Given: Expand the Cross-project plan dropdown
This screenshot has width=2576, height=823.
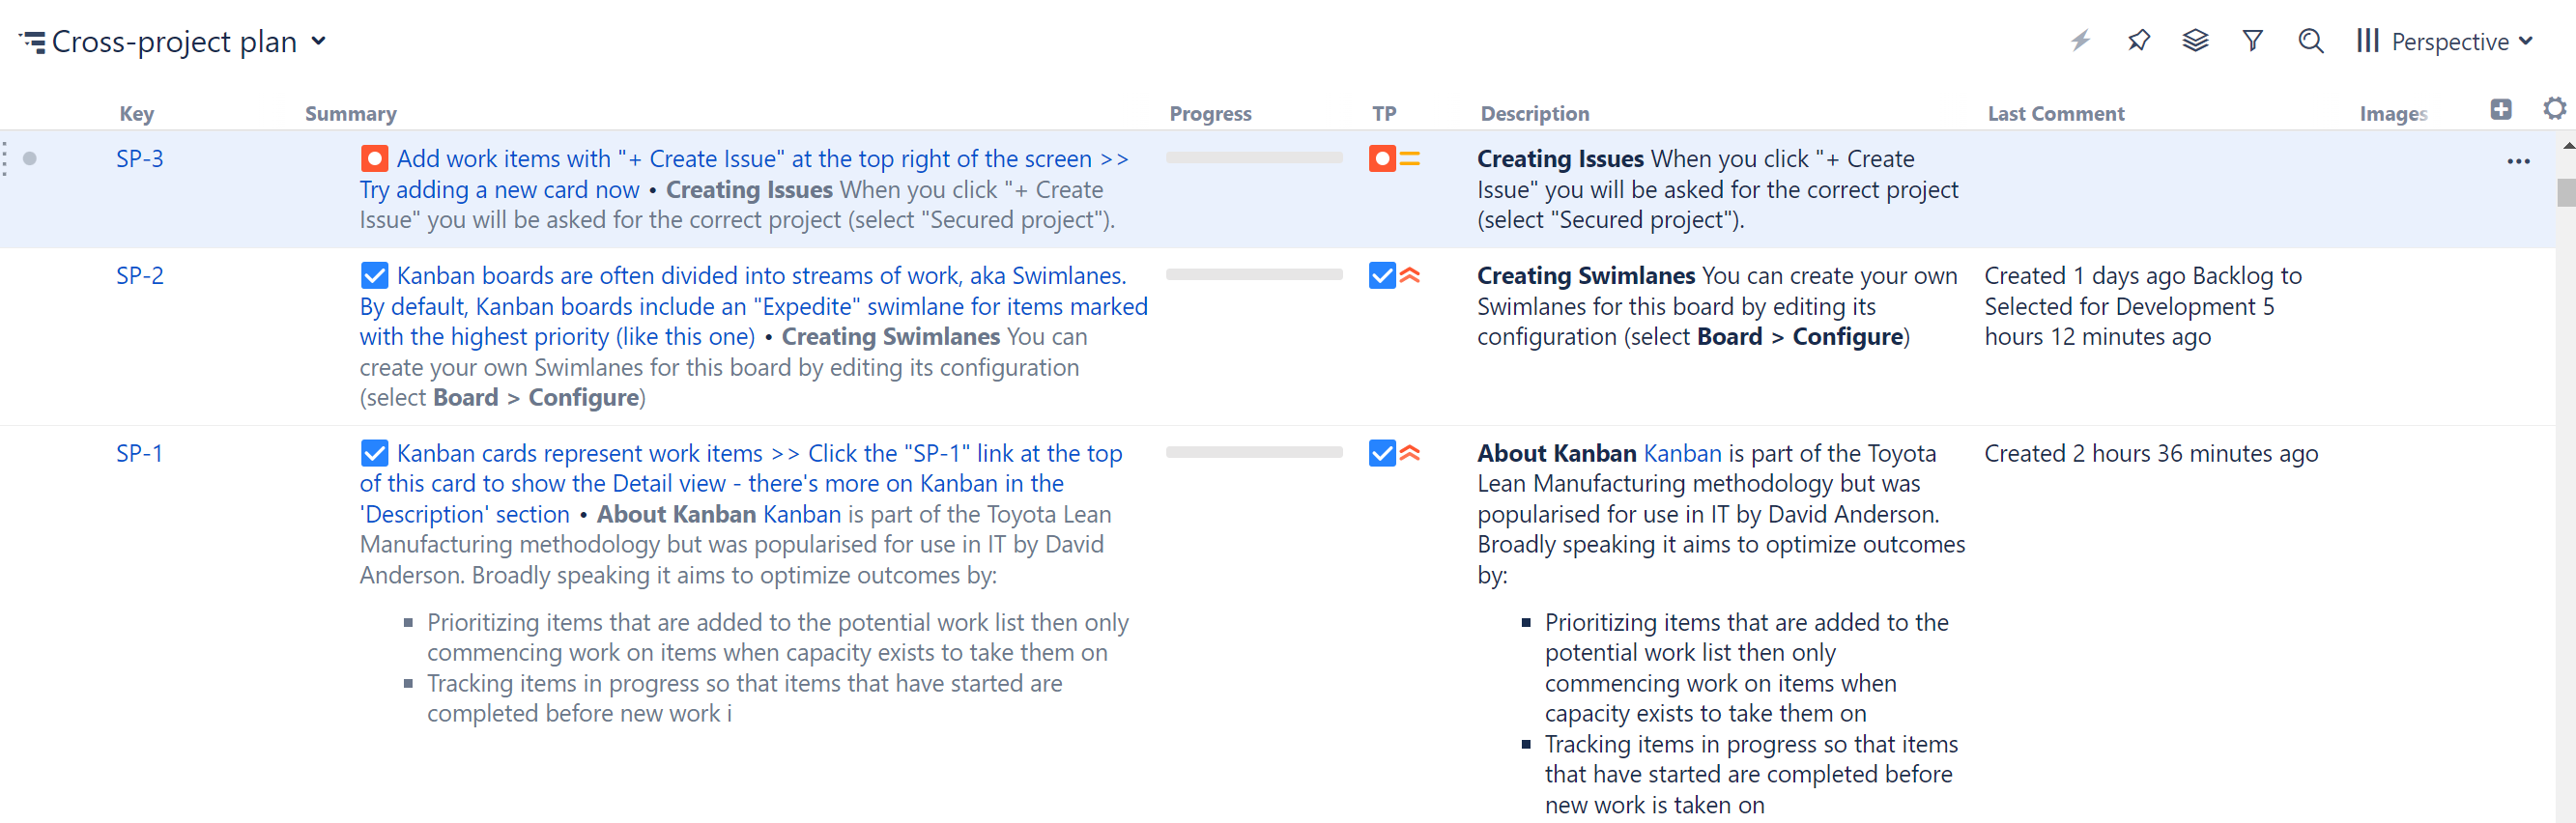Looking at the screenshot, I should [319, 42].
